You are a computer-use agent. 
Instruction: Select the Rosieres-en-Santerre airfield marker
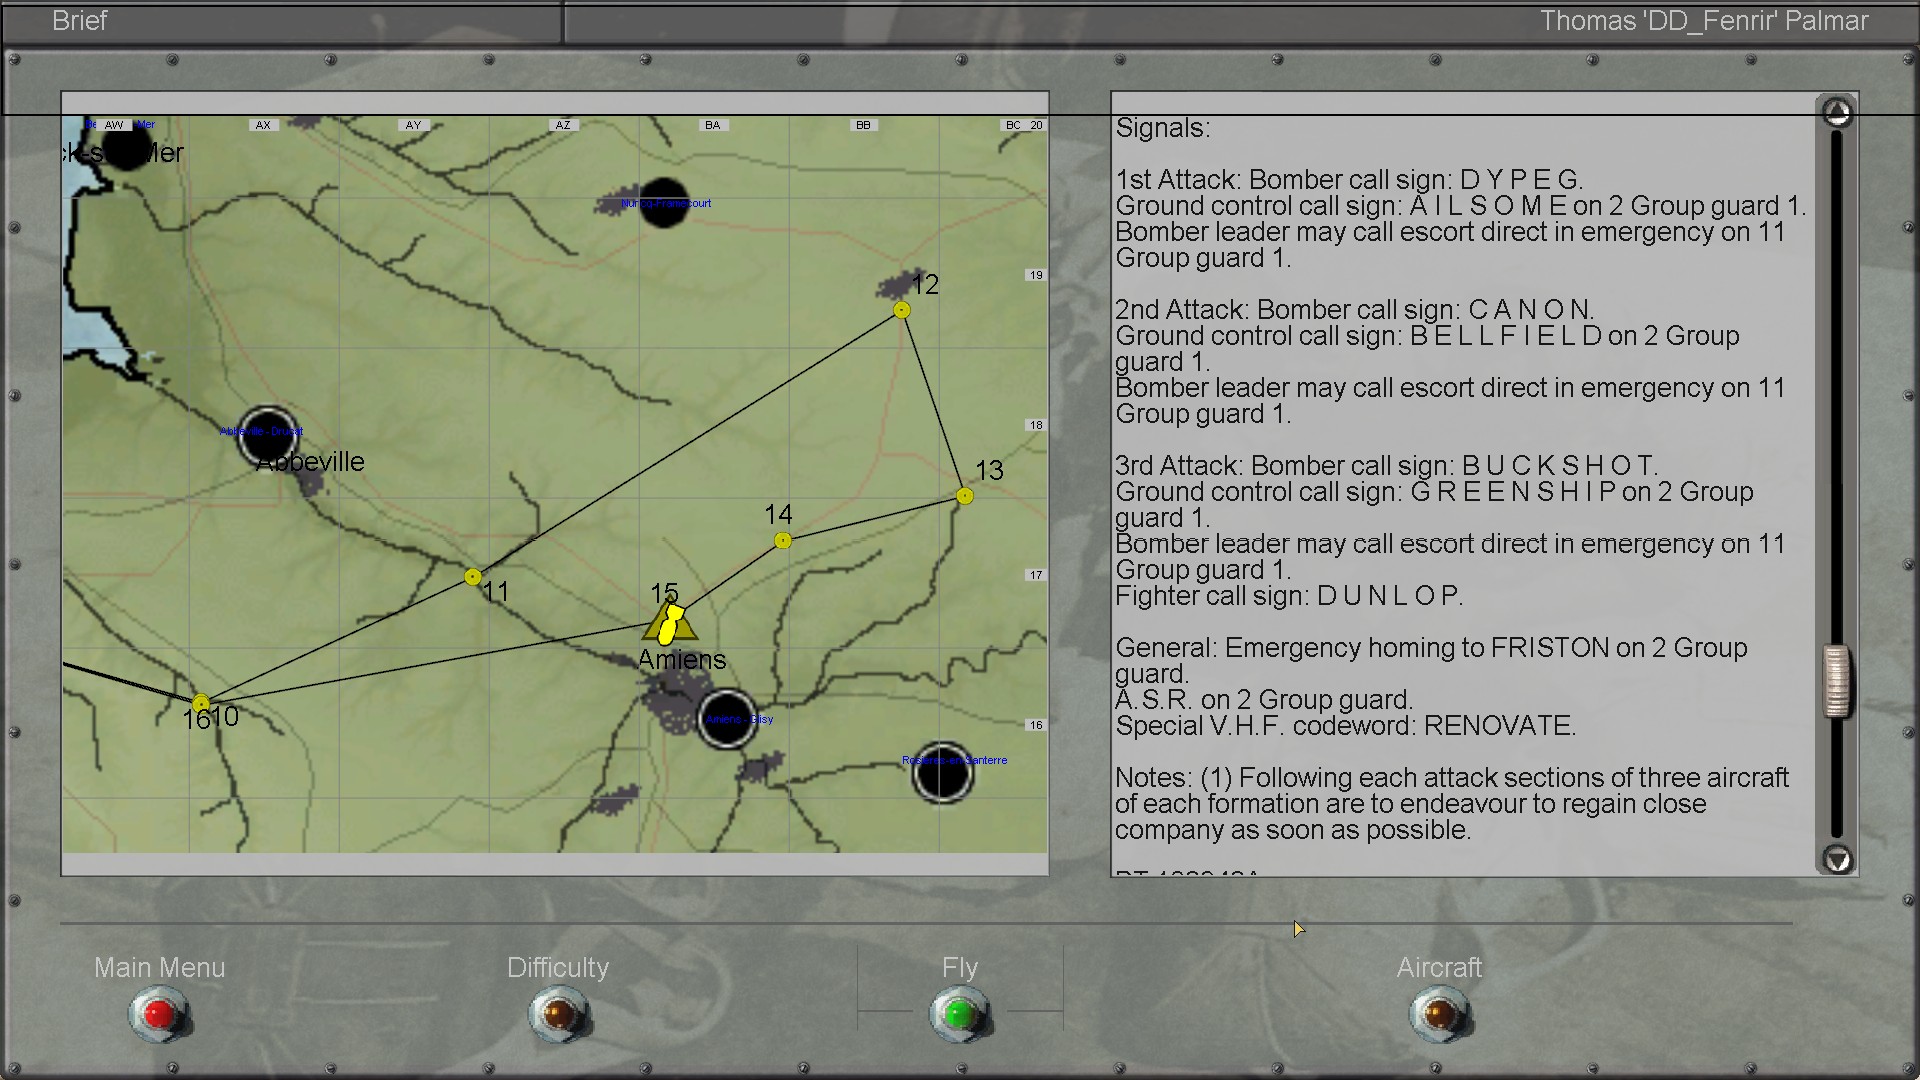point(942,772)
